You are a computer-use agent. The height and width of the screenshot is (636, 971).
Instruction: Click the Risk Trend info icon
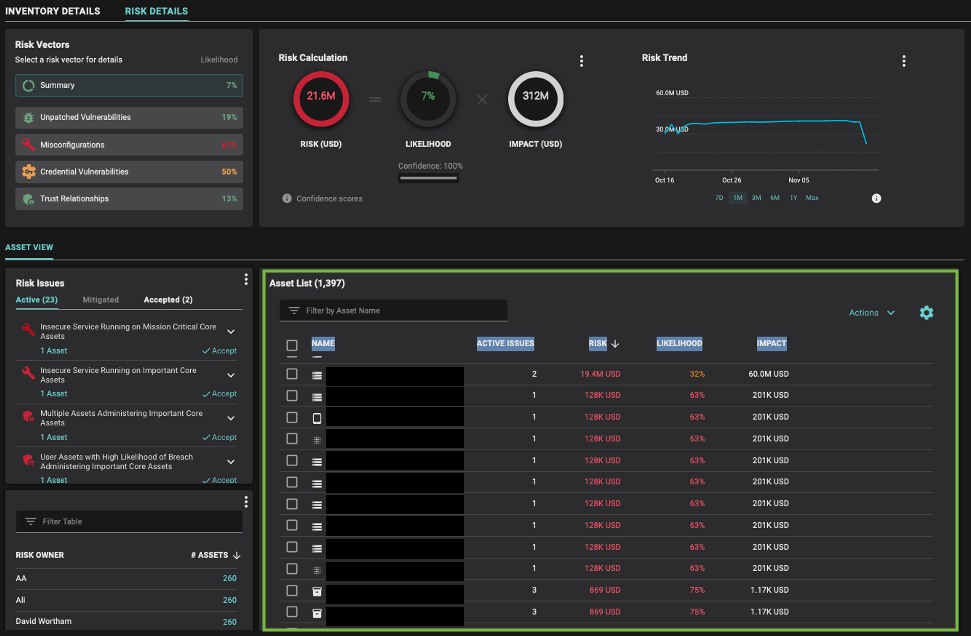876,198
